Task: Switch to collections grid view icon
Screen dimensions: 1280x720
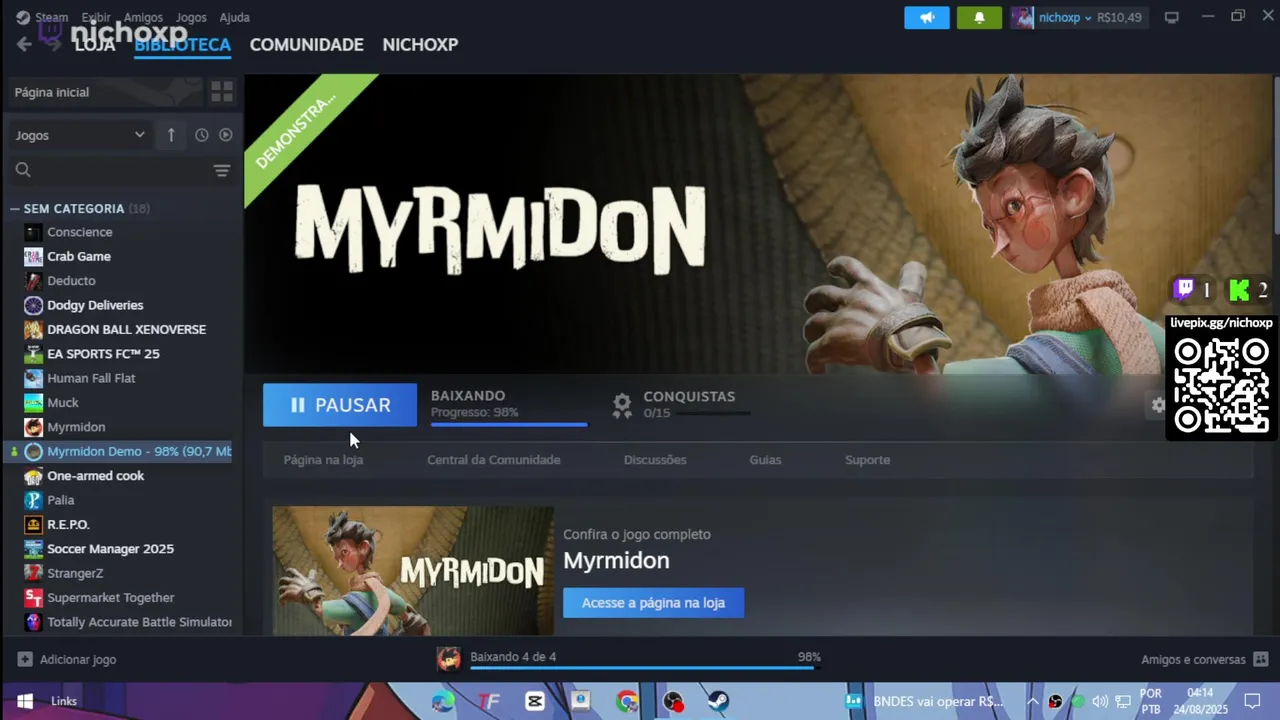Action: [x=222, y=92]
